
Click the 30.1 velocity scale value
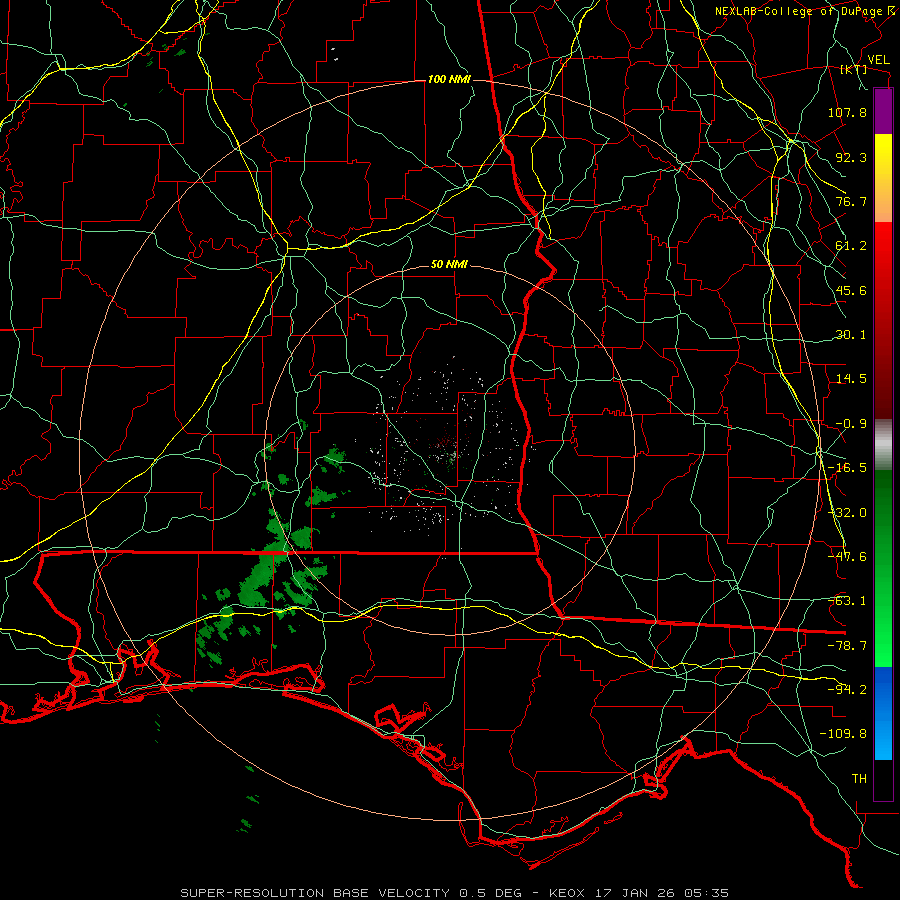click(x=851, y=335)
